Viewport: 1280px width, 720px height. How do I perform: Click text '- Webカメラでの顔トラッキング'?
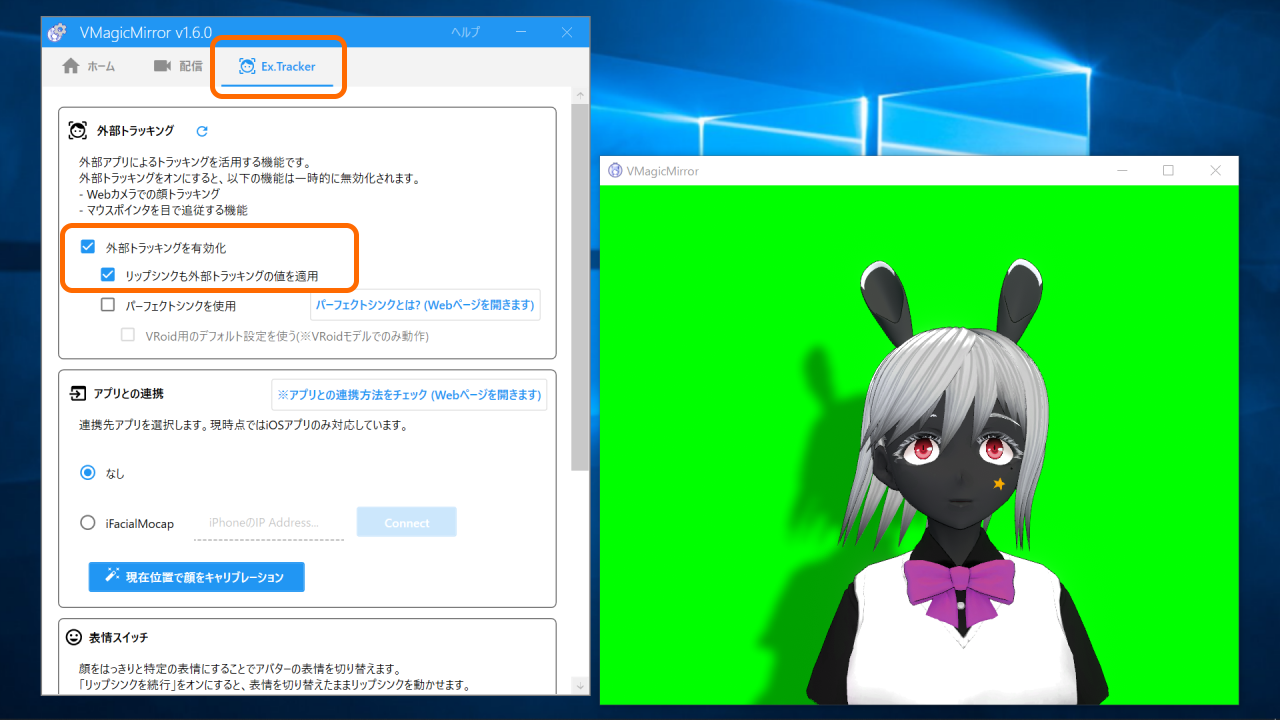(149, 194)
